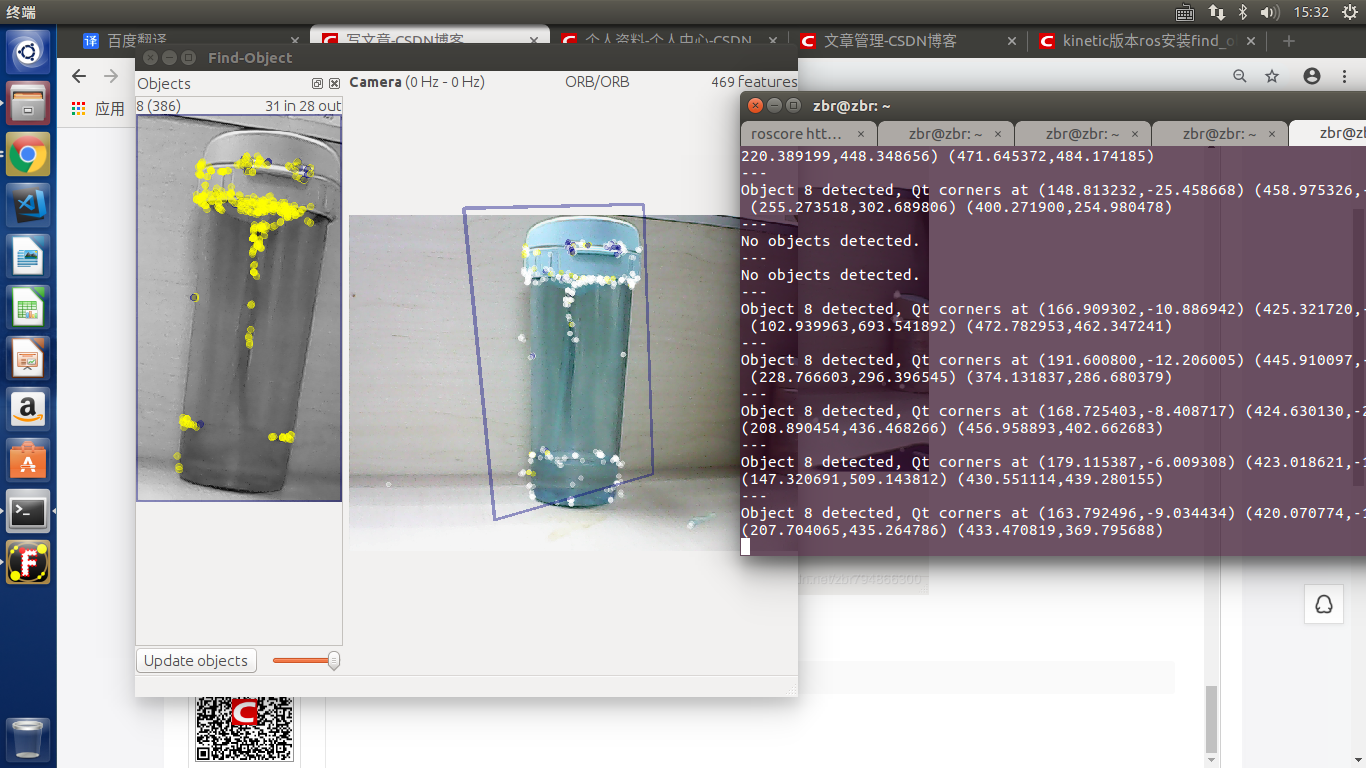Launch Visual Studio Code from the dock
The image size is (1366, 768).
(x=27, y=205)
